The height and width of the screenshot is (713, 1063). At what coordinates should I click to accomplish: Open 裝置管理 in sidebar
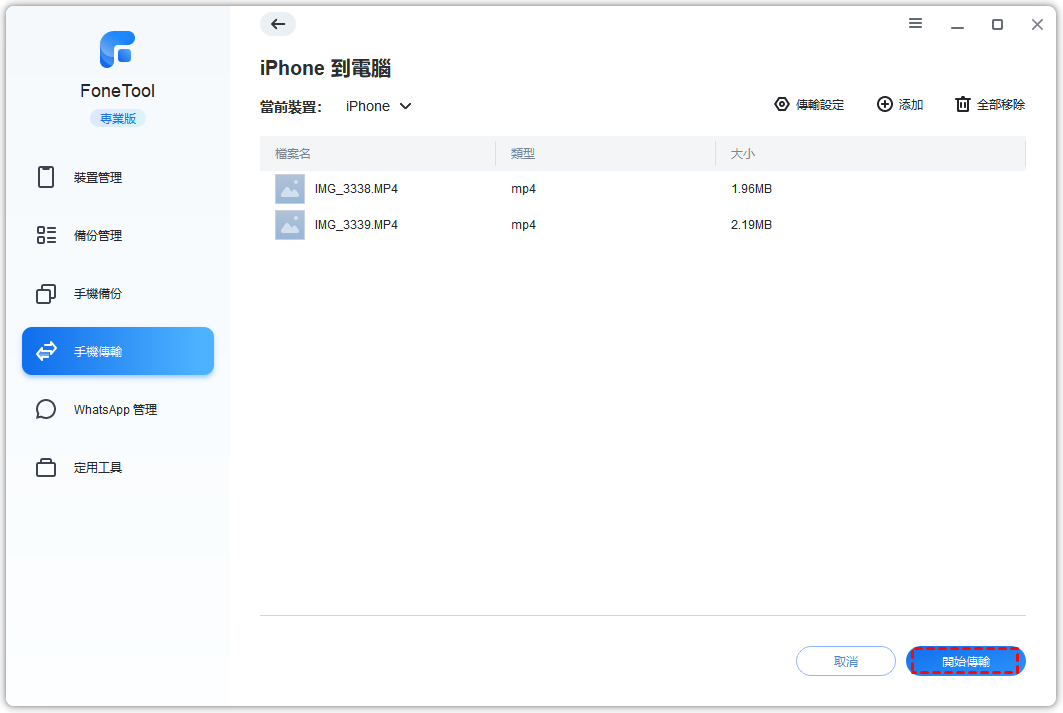point(98,178)
